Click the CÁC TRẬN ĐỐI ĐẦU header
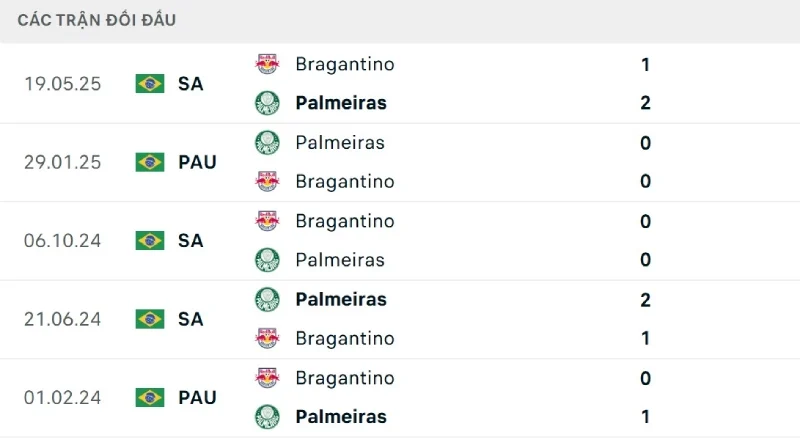 (x=97, y=20)
